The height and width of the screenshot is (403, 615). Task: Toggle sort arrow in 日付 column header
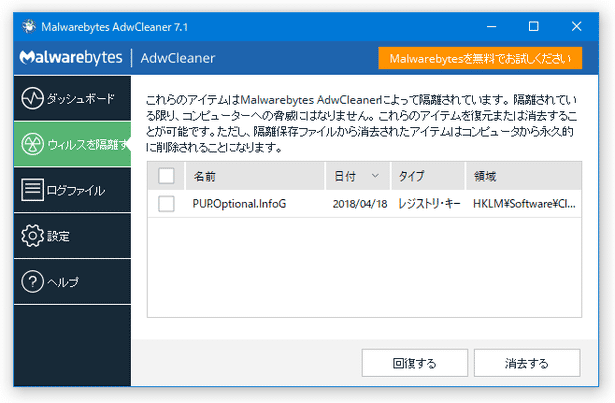coord(375,176)
